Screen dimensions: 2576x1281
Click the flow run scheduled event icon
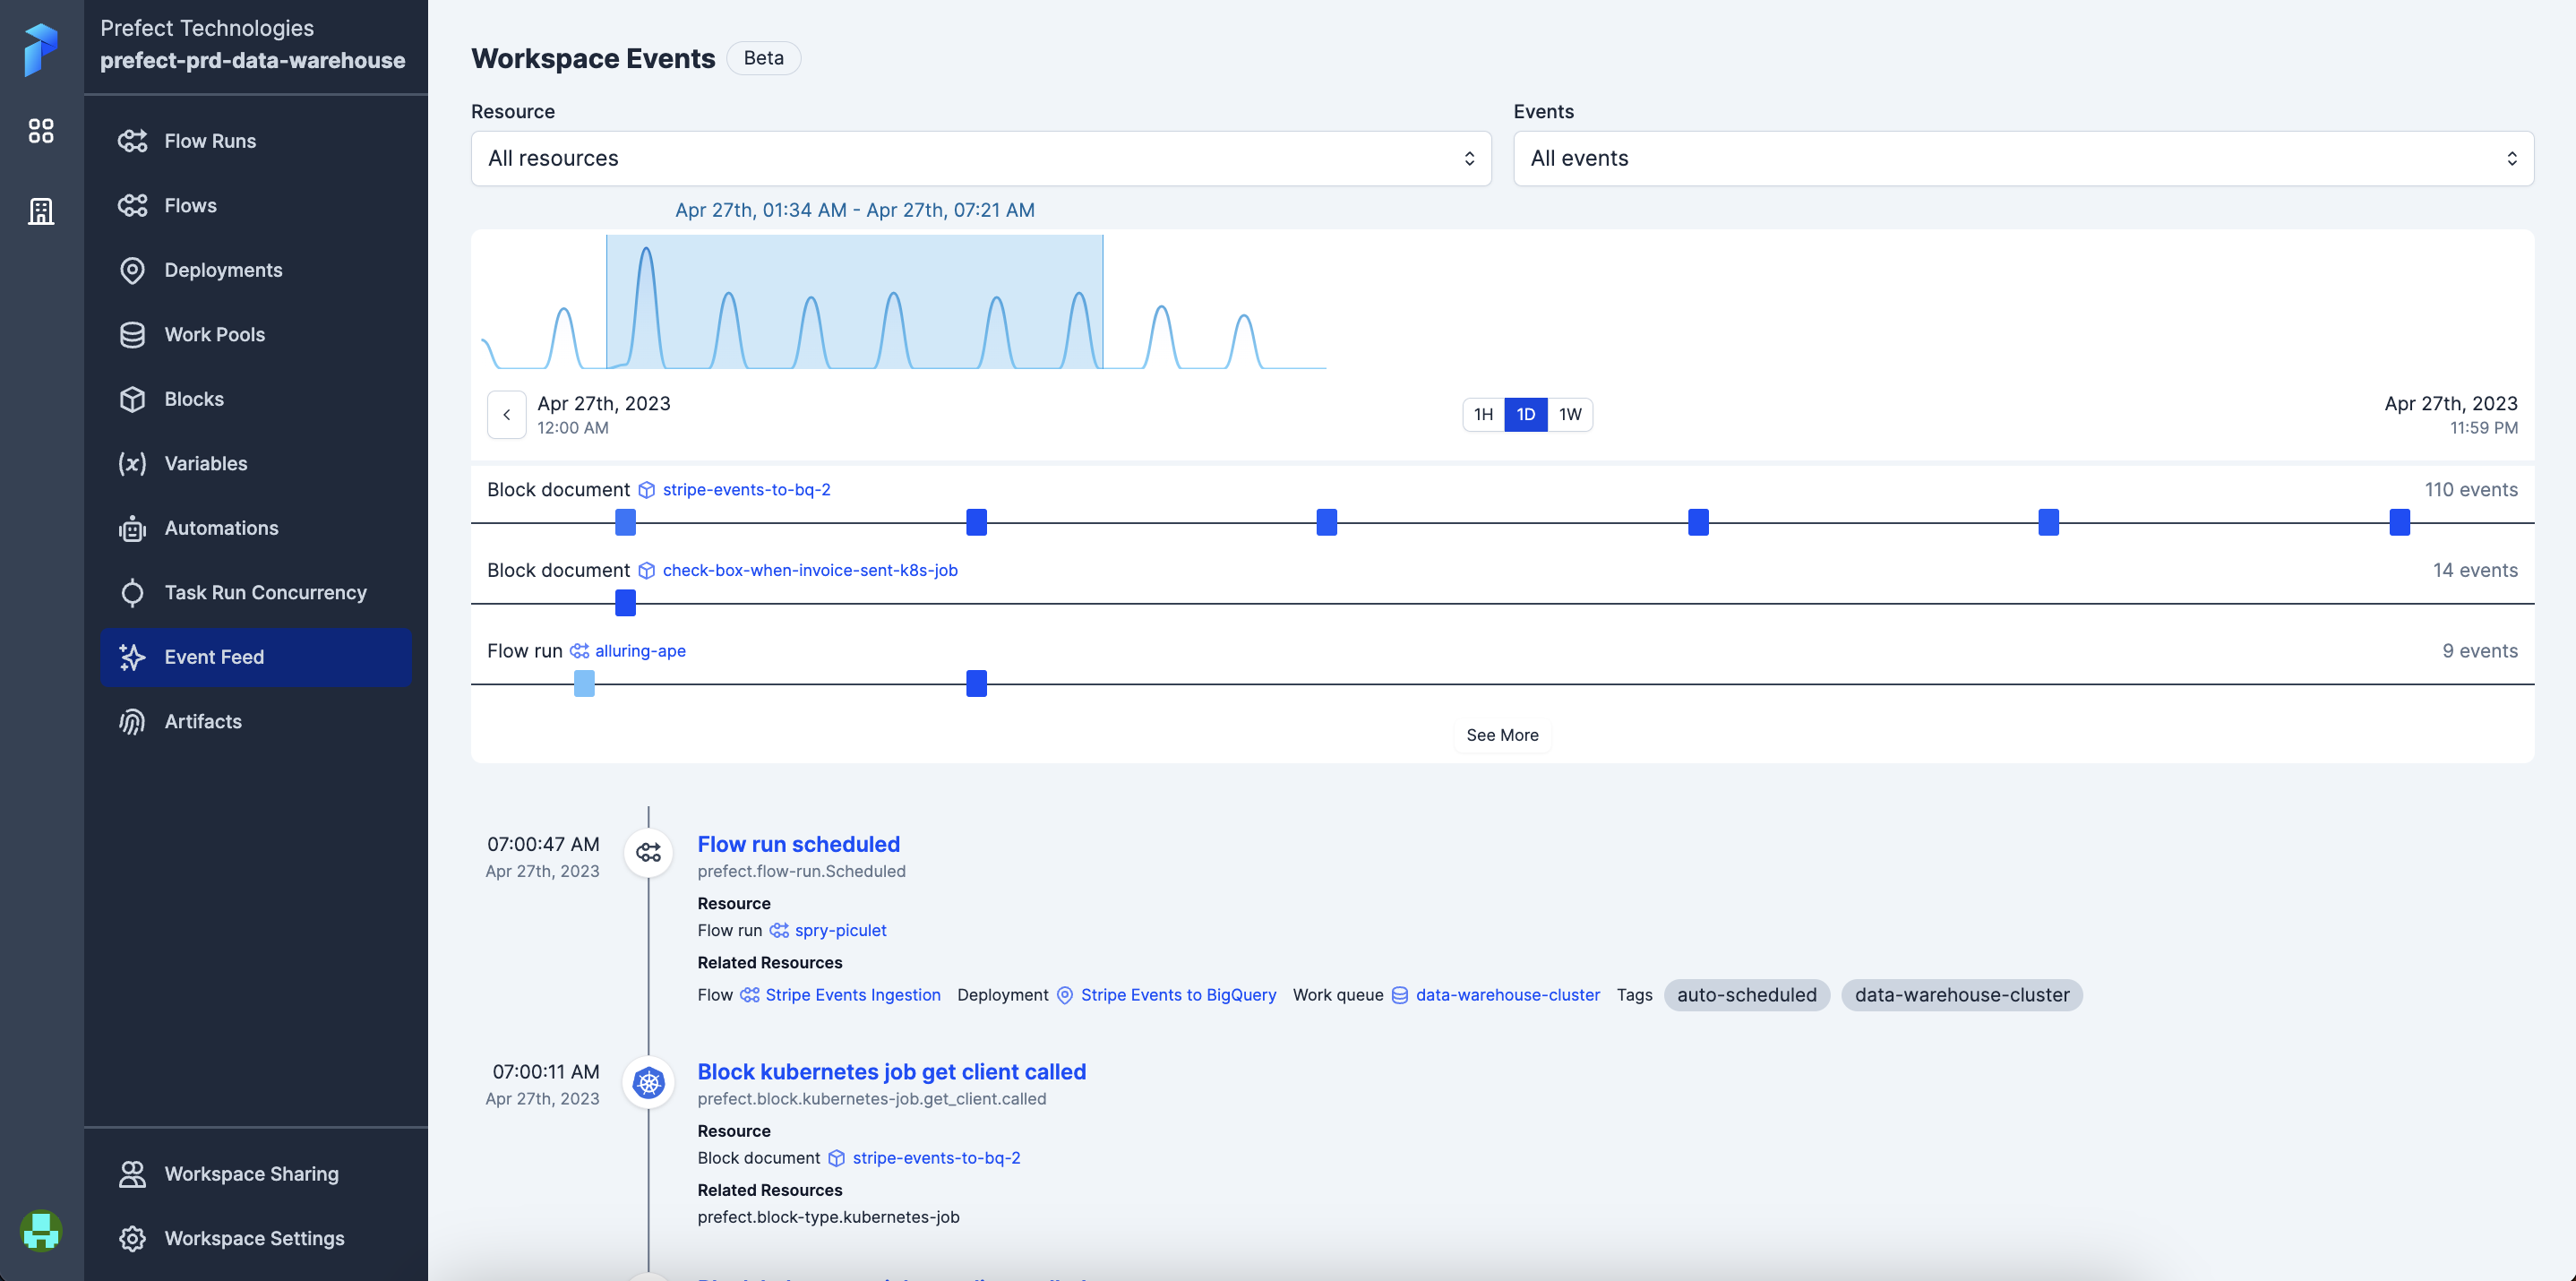tap(649, 853)
